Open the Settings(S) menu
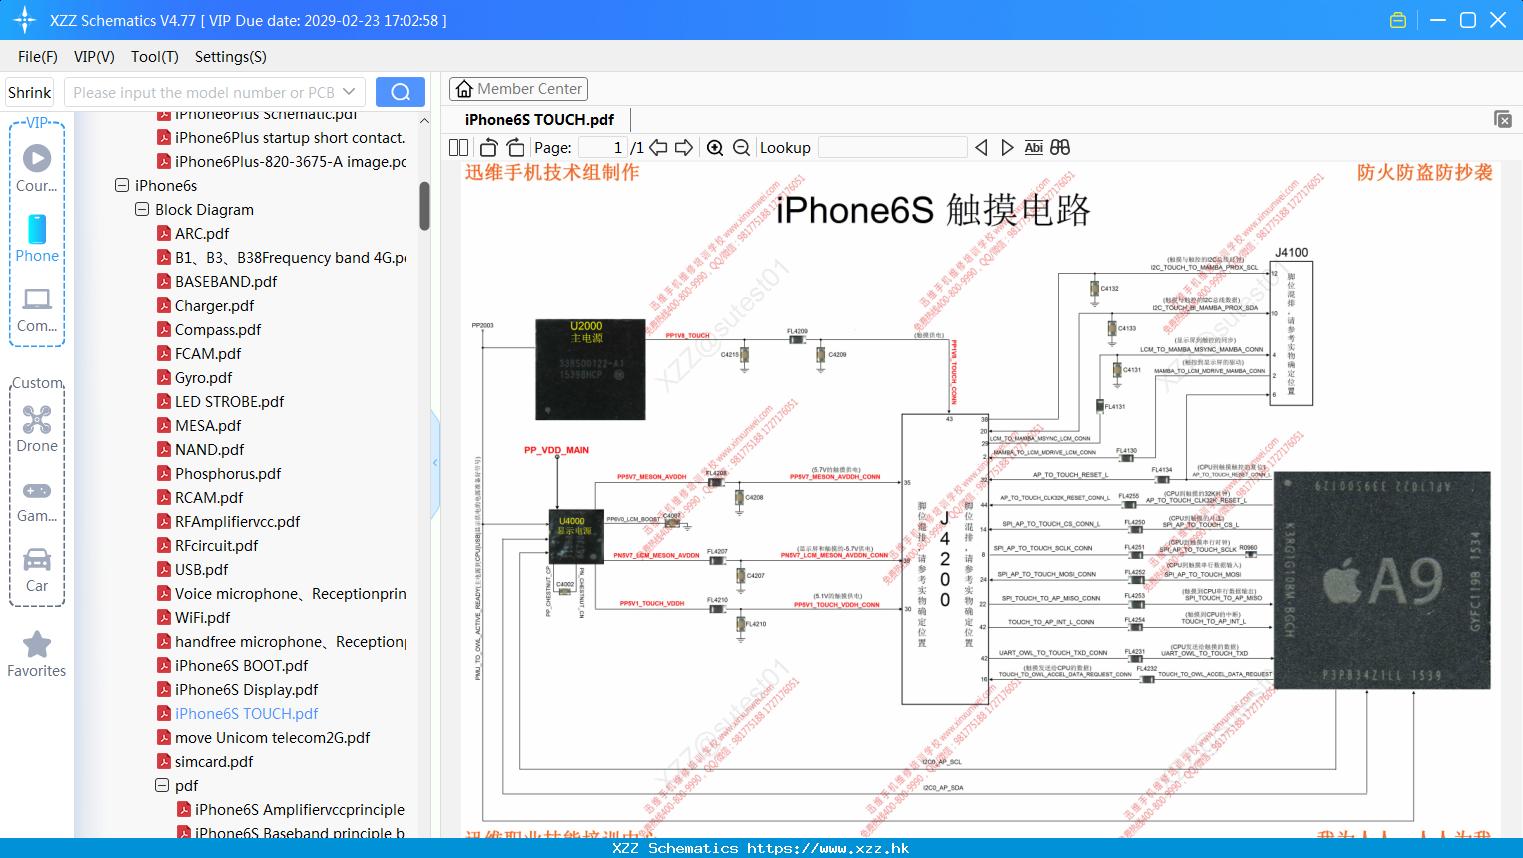Viewport: 1523px width, 858px height. click(231, 57)
